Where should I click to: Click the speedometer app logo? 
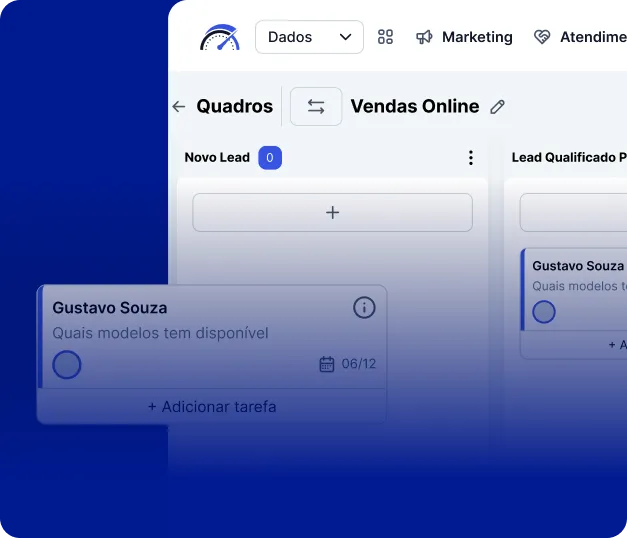(x=220, y=37)
